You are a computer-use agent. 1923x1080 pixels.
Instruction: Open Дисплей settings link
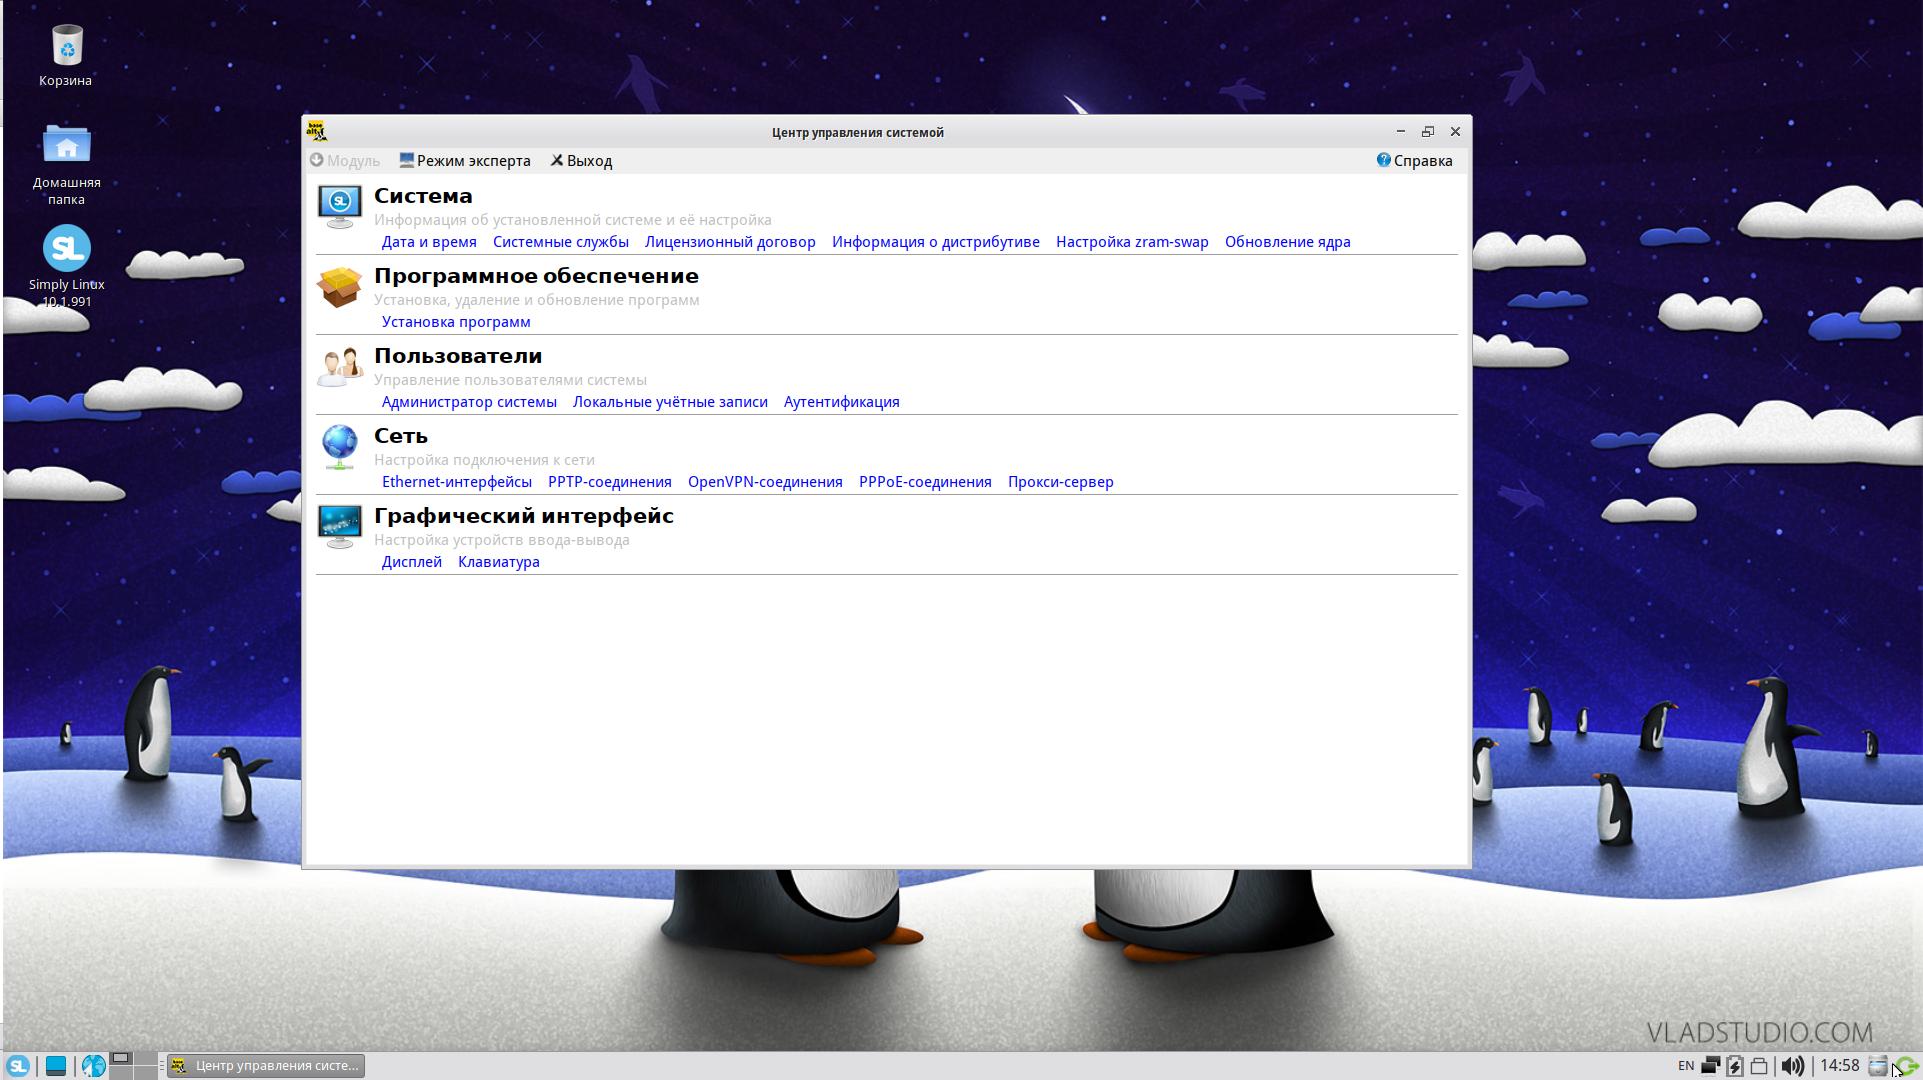click(412, 562)
